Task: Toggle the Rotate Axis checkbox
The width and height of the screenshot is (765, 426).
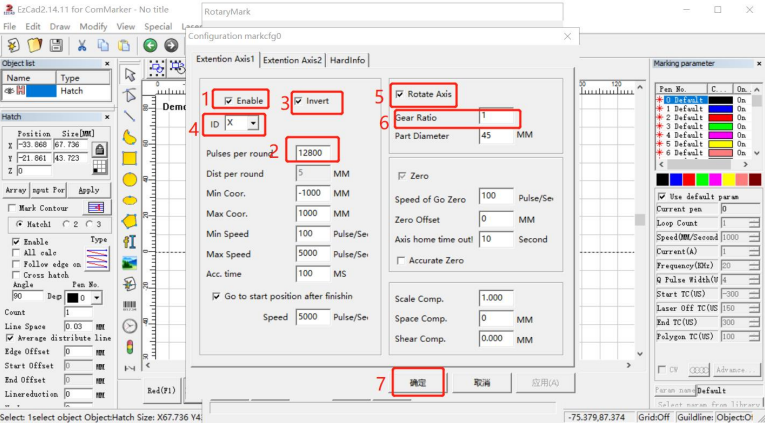Action: pos(400,94)
